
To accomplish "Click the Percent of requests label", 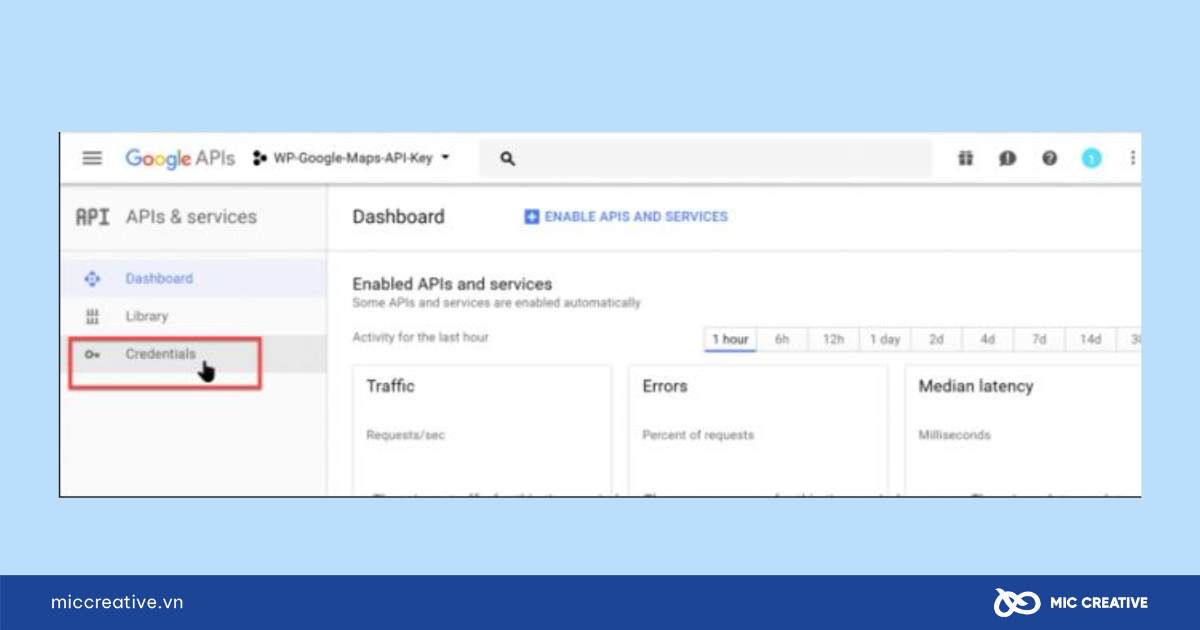I will point(698,435).
